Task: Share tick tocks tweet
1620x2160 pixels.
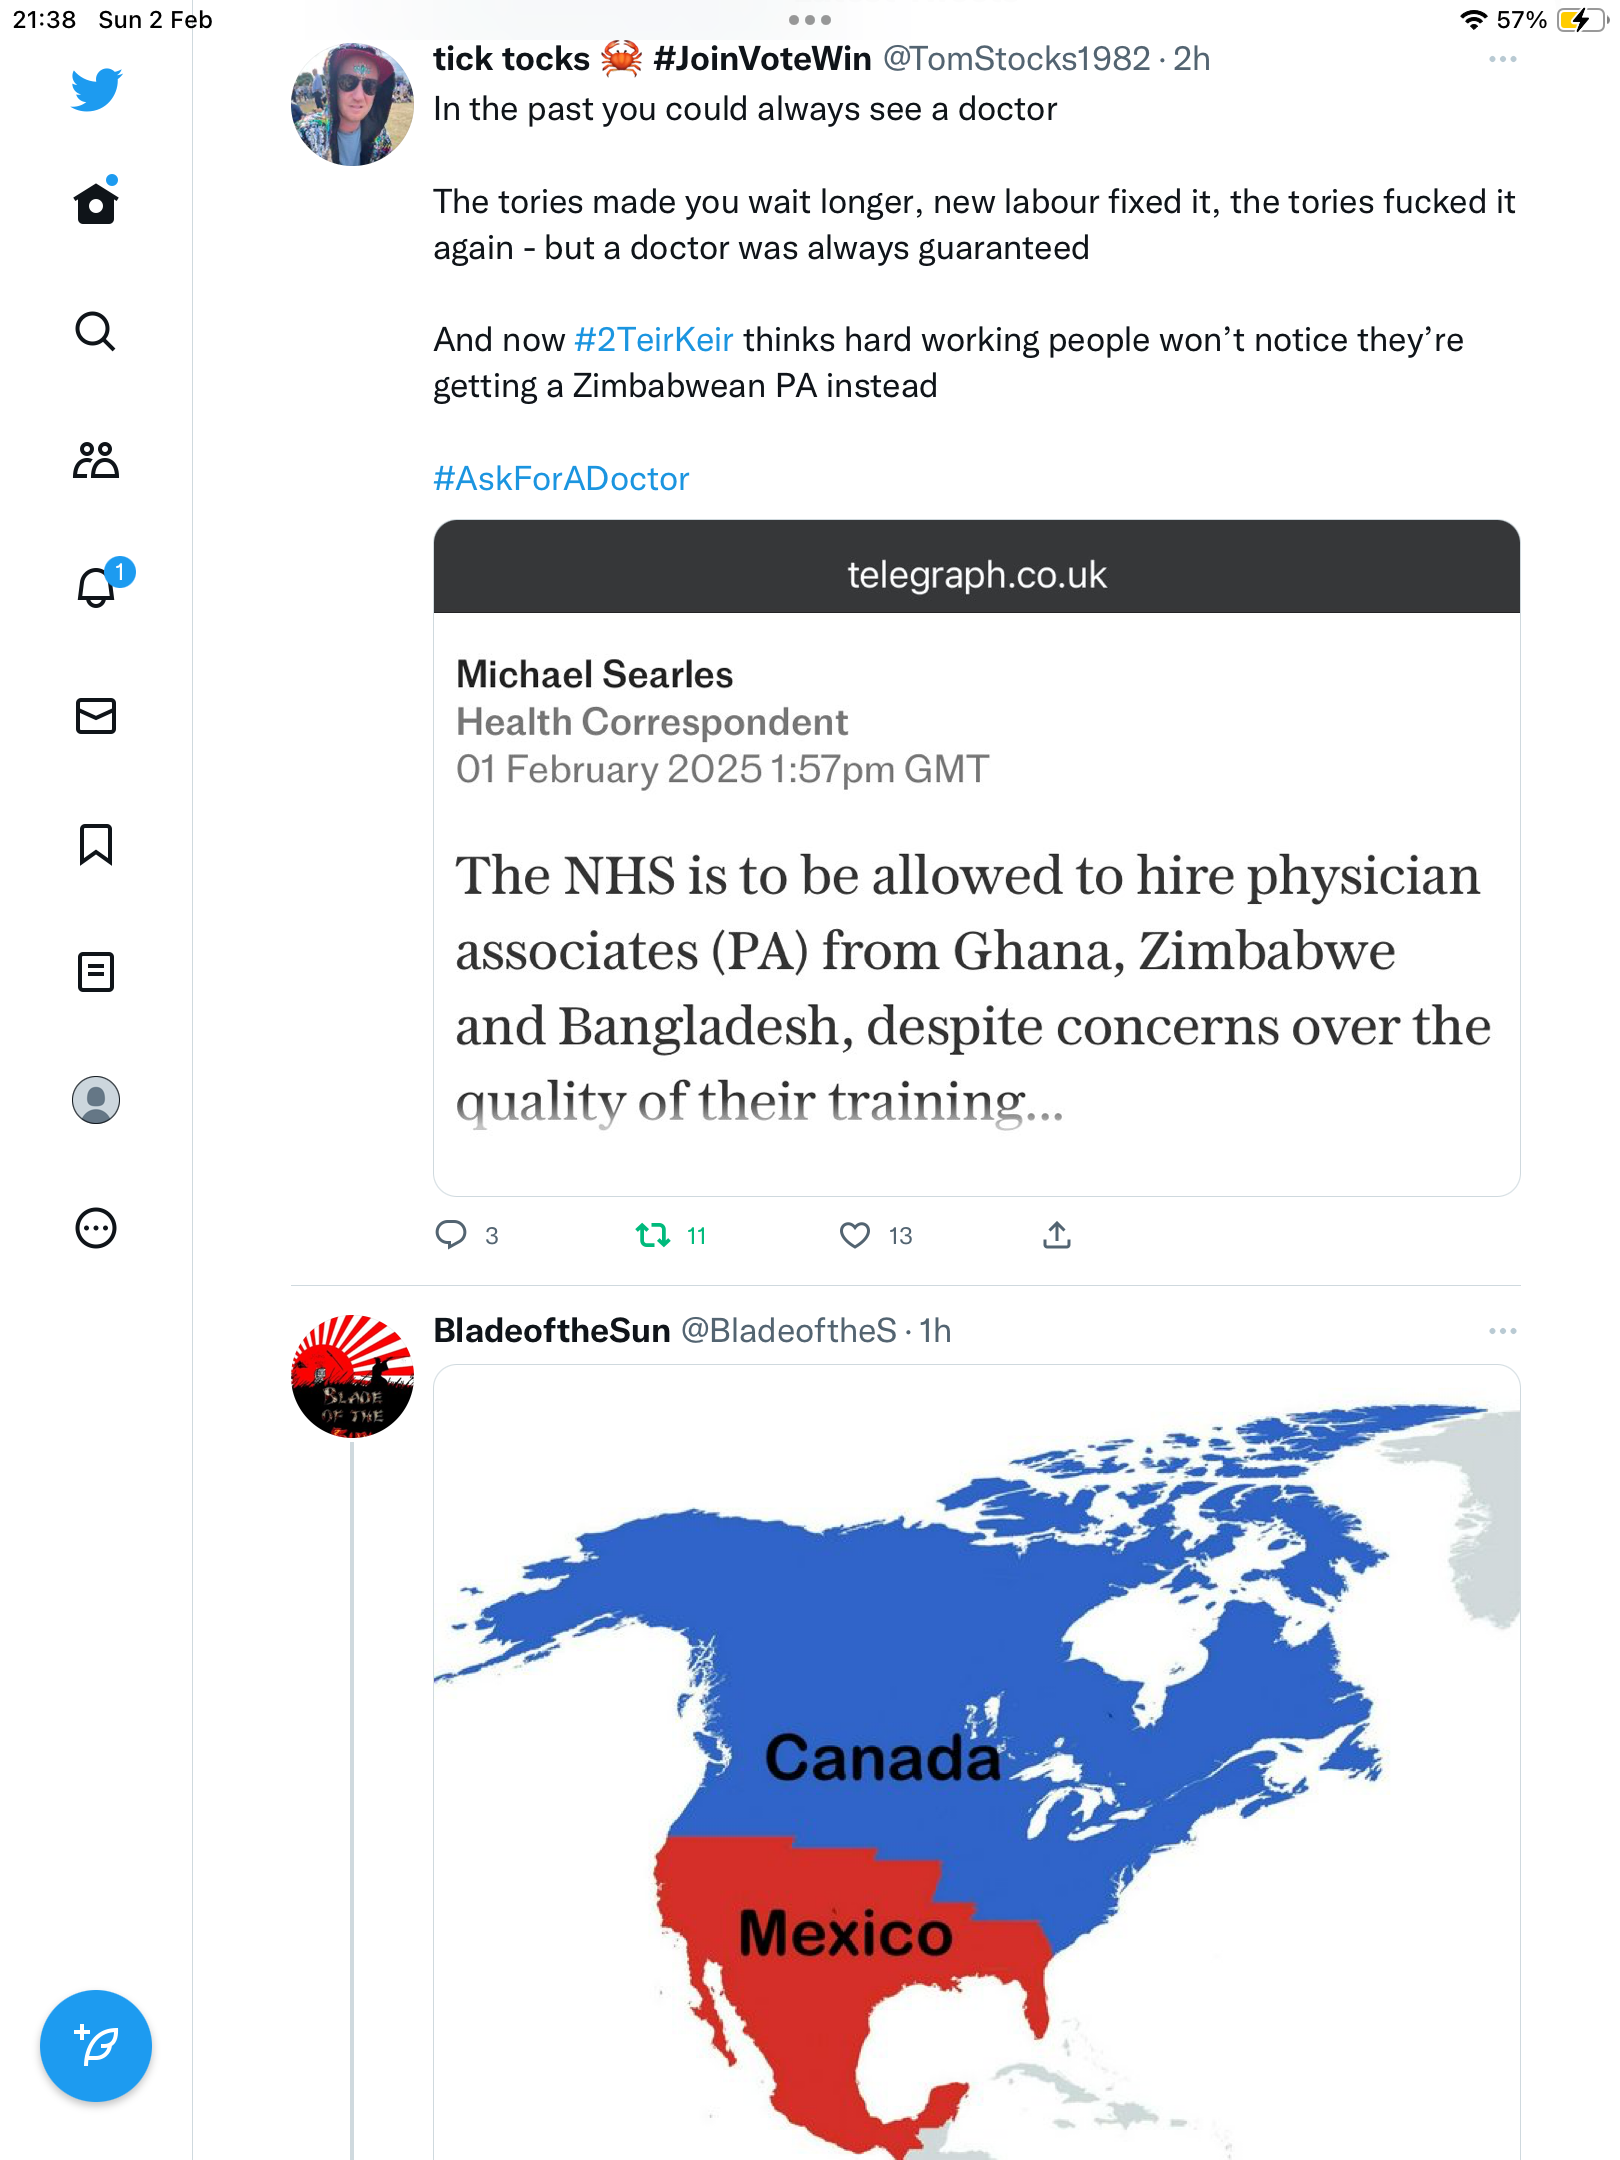Action: [x=1057, y=1235]
